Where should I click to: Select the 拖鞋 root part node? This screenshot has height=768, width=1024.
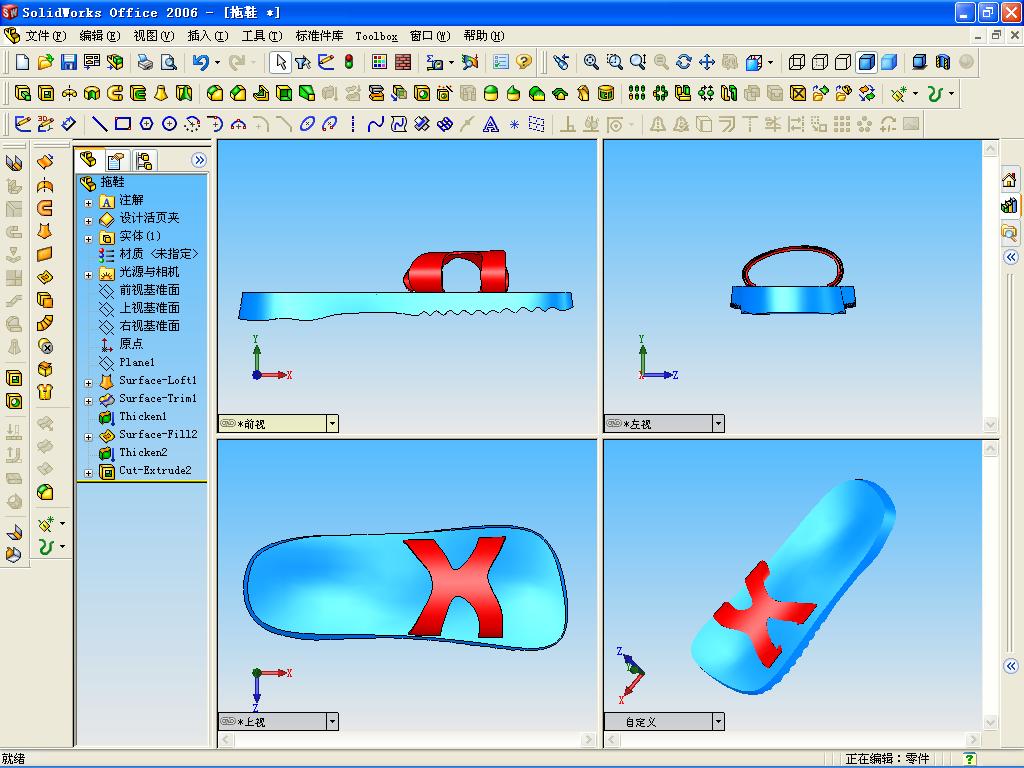click(112, 182)
